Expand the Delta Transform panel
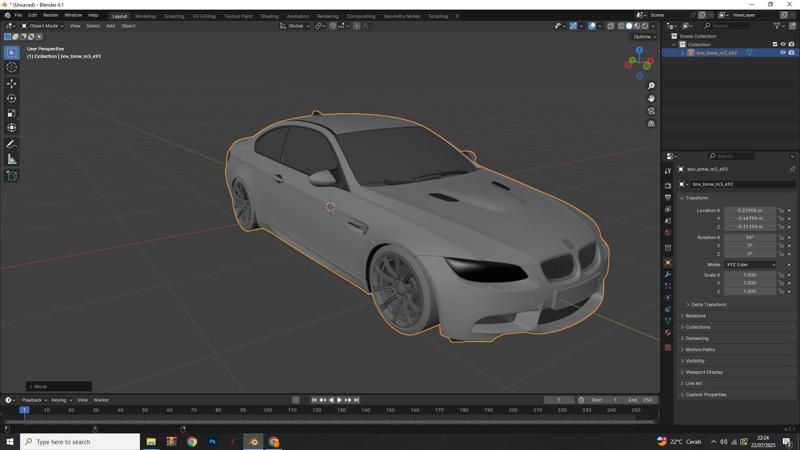 pos(709,305)
